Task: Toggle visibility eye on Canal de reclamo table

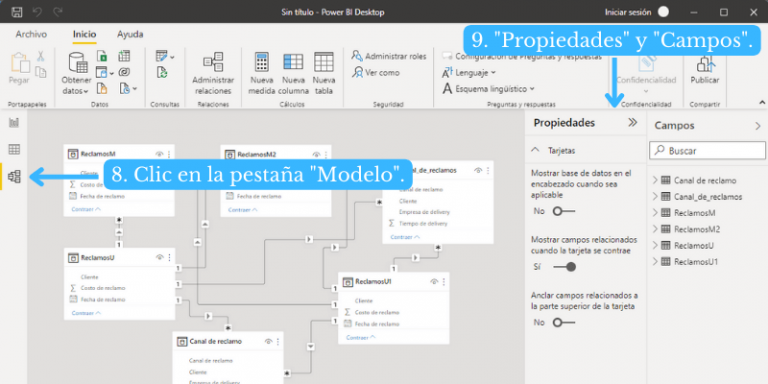Action: [x=268, y=341]
